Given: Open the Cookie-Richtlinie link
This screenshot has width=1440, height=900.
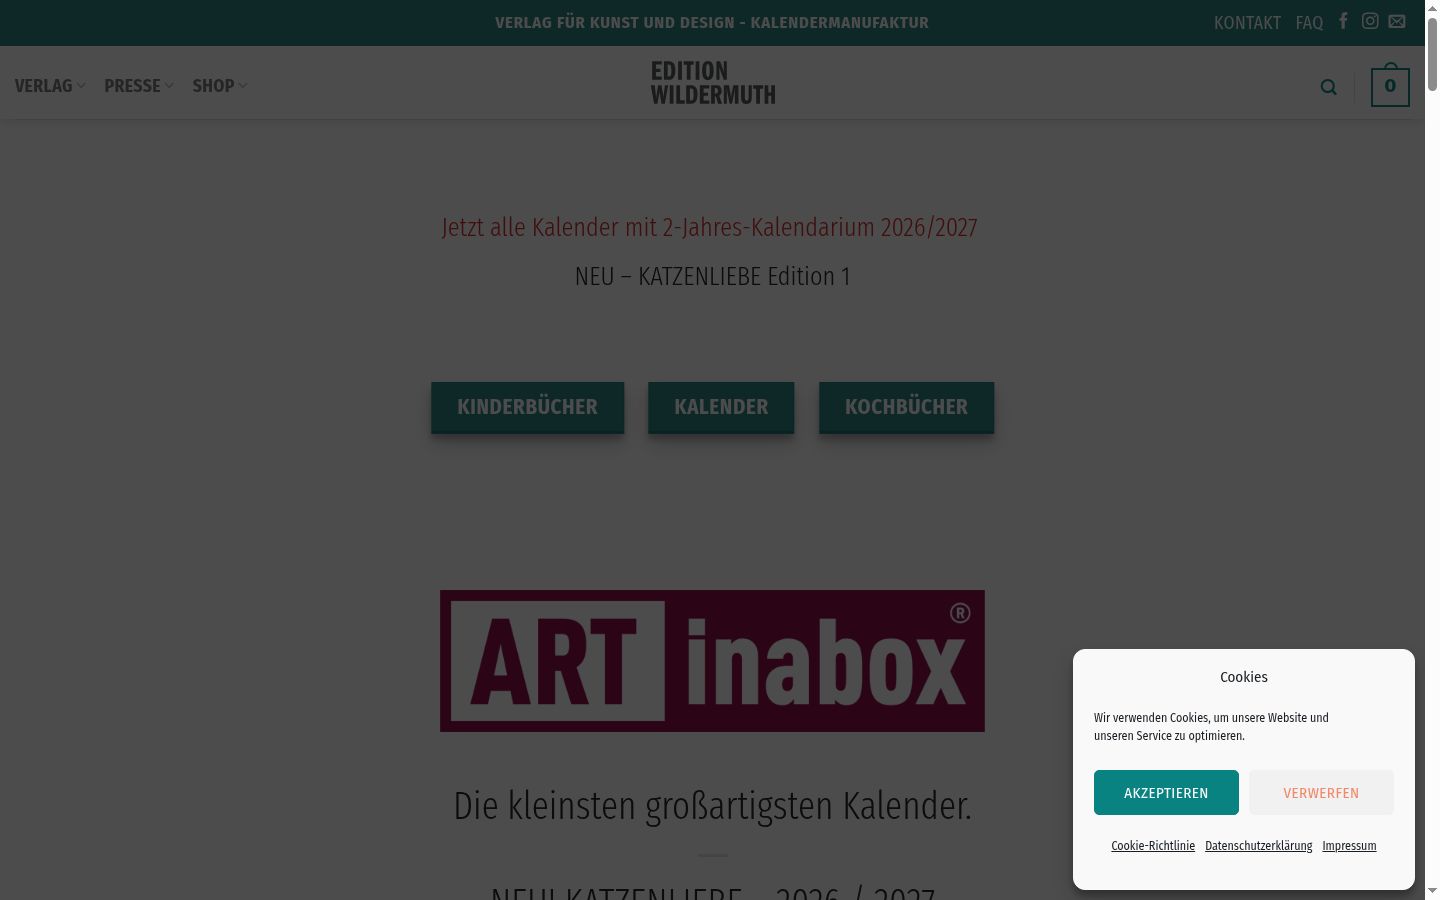Looking at the screenshot, I should coord(1153,846).
